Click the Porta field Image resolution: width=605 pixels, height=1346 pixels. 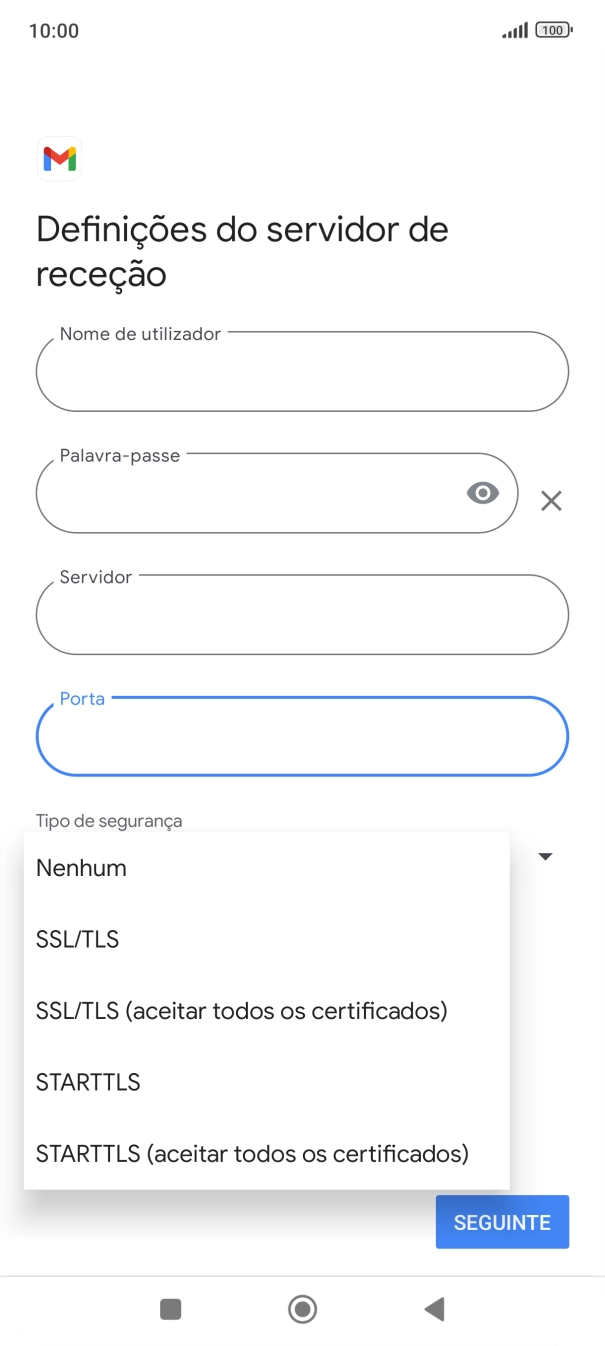302,737
